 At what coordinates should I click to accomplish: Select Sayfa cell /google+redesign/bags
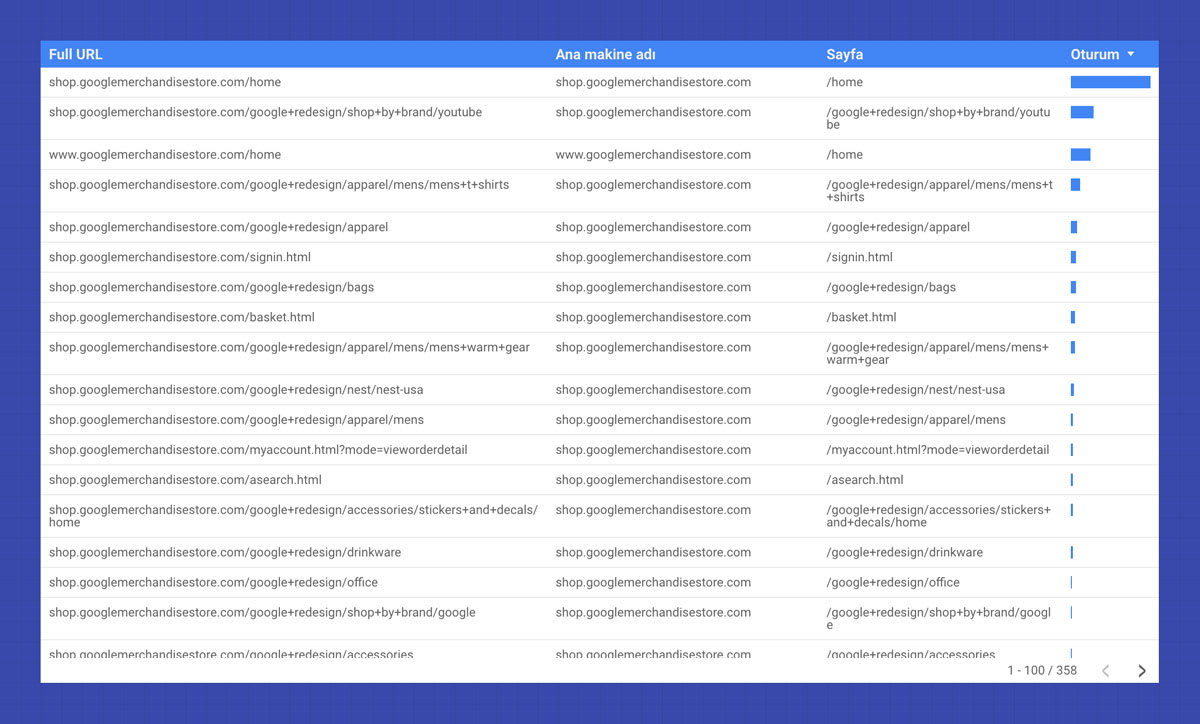pyautogui.click(x=891, y=287)
